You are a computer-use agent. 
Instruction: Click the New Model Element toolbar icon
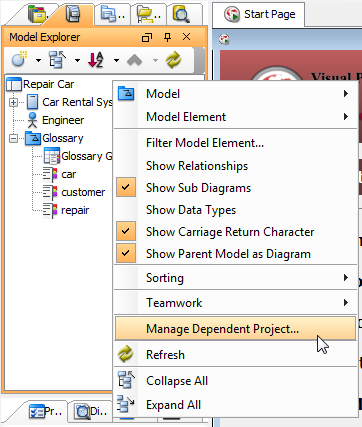click(19, 60)
